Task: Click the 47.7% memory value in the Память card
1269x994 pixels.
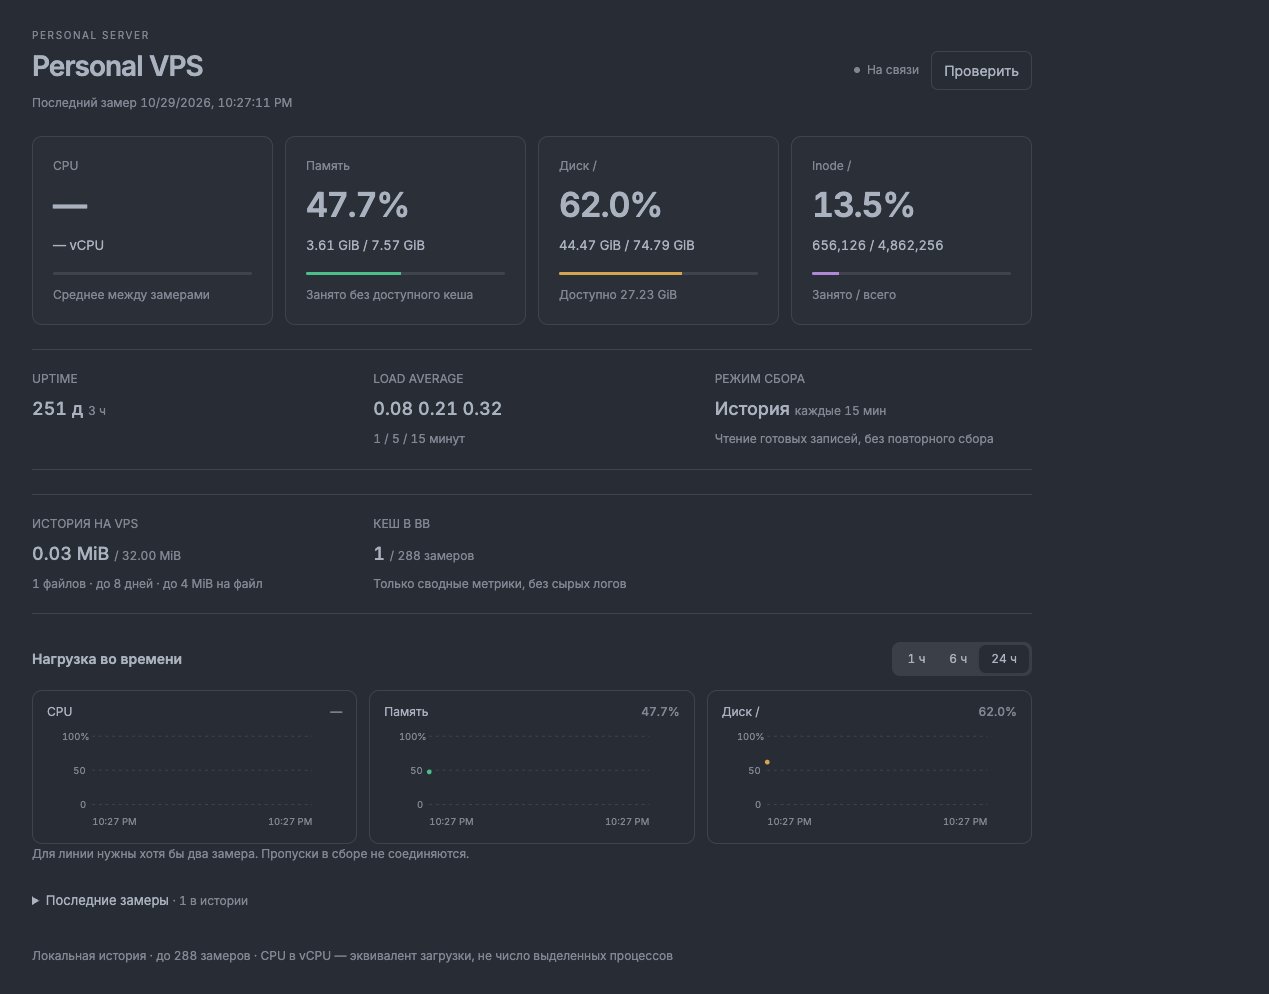Action: 357,205
